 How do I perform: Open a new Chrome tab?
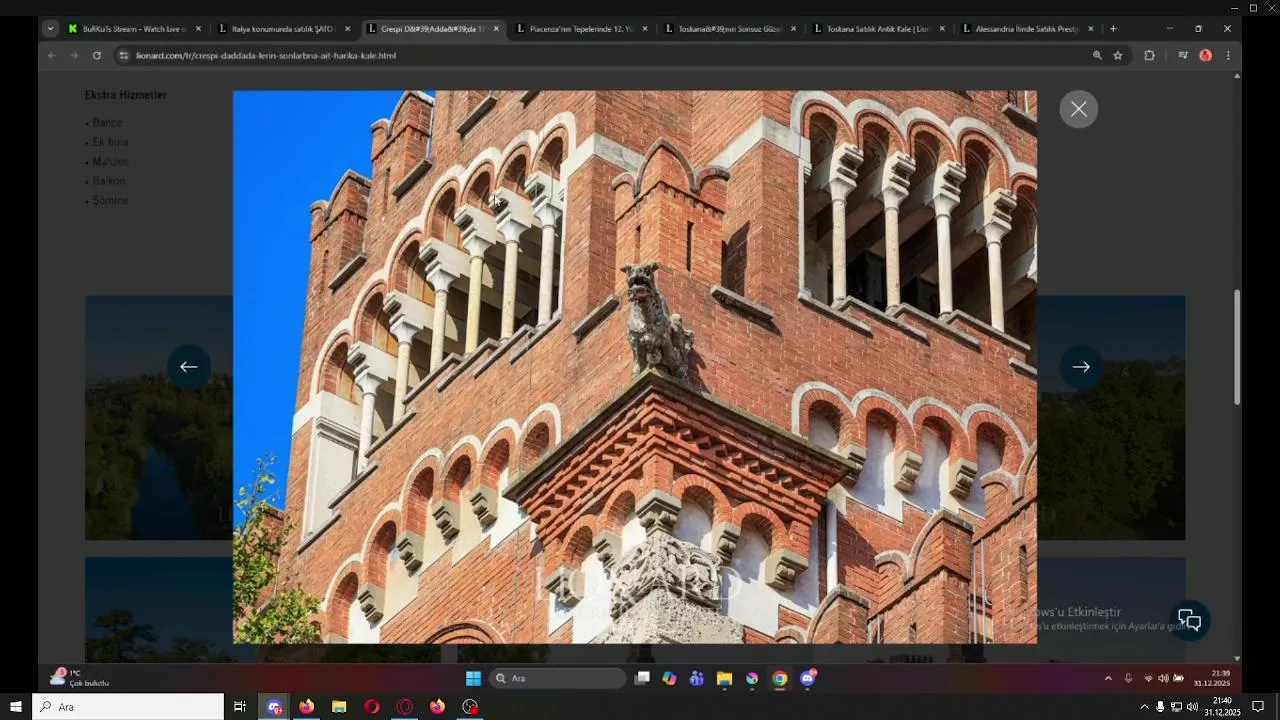click(1113, 29)
